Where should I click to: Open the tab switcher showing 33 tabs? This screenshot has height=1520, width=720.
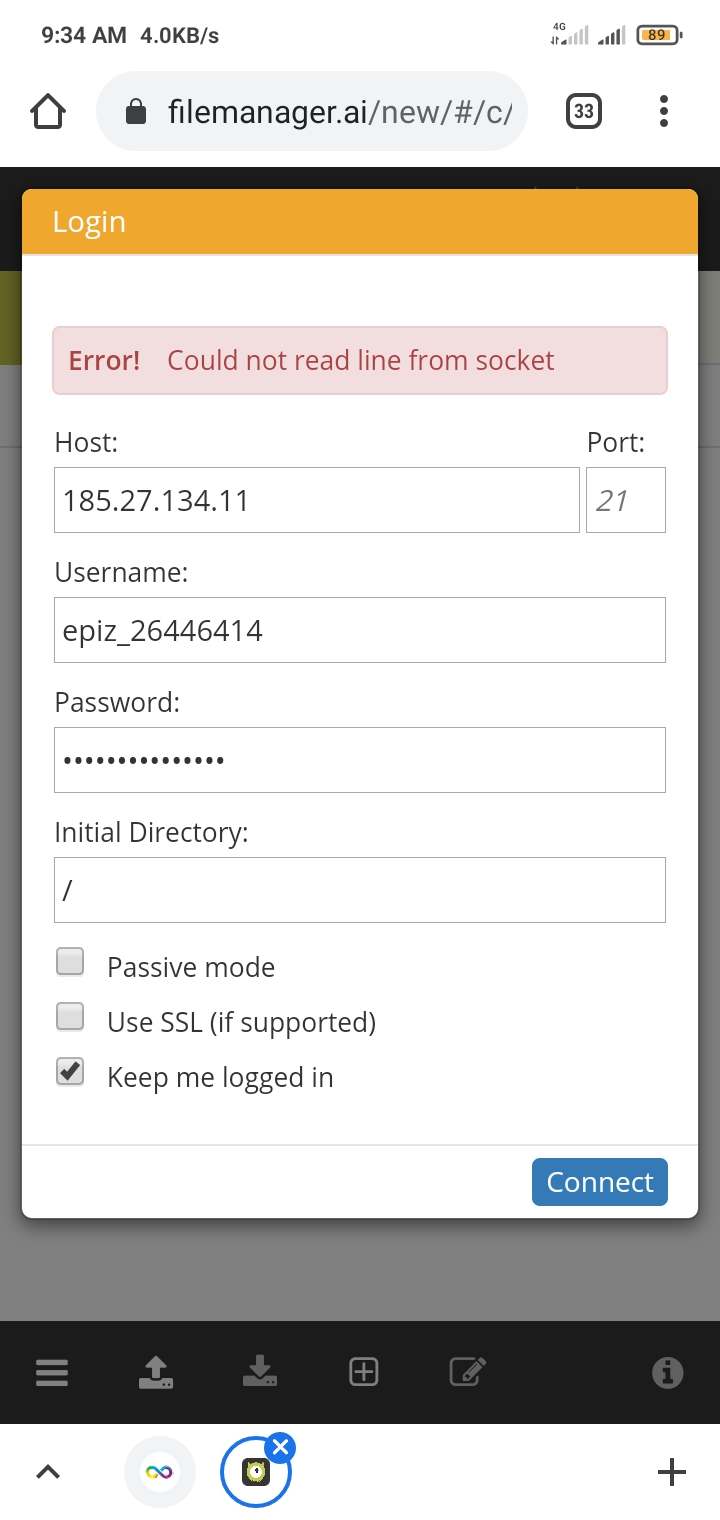tap(583, 111)
